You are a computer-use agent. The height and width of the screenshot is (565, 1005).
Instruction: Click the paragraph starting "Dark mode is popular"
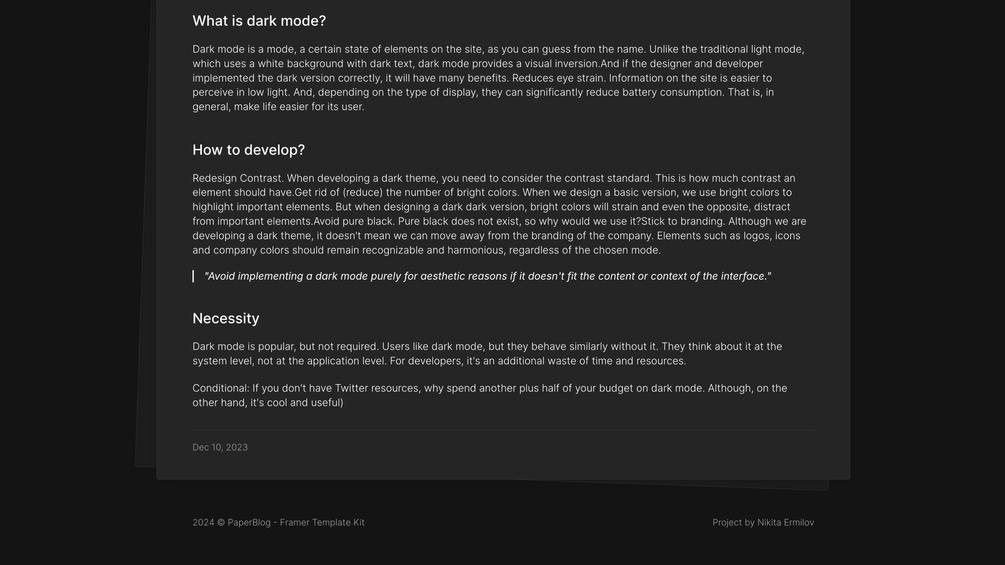[x=487, y=354]
